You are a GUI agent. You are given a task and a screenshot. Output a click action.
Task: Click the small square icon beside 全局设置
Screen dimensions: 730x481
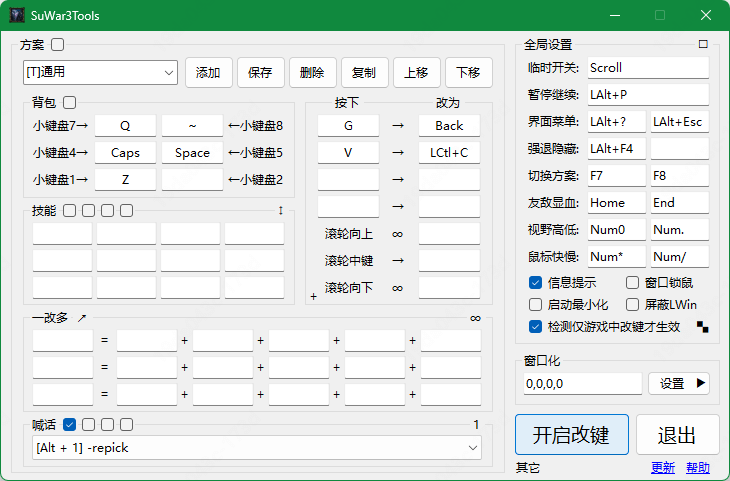click(703, 44)
